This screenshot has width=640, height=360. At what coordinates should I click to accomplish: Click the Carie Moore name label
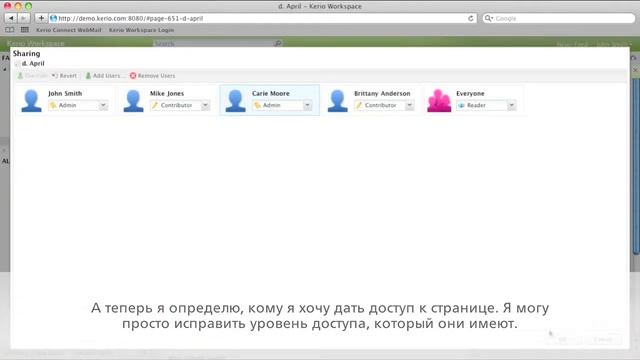pyautogui.click(x=271, y=93)
